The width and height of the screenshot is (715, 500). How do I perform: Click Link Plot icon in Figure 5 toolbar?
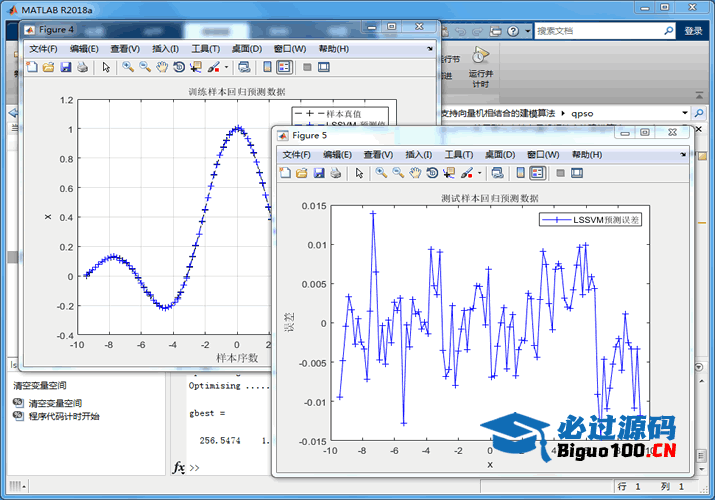[x=497, y=173]
